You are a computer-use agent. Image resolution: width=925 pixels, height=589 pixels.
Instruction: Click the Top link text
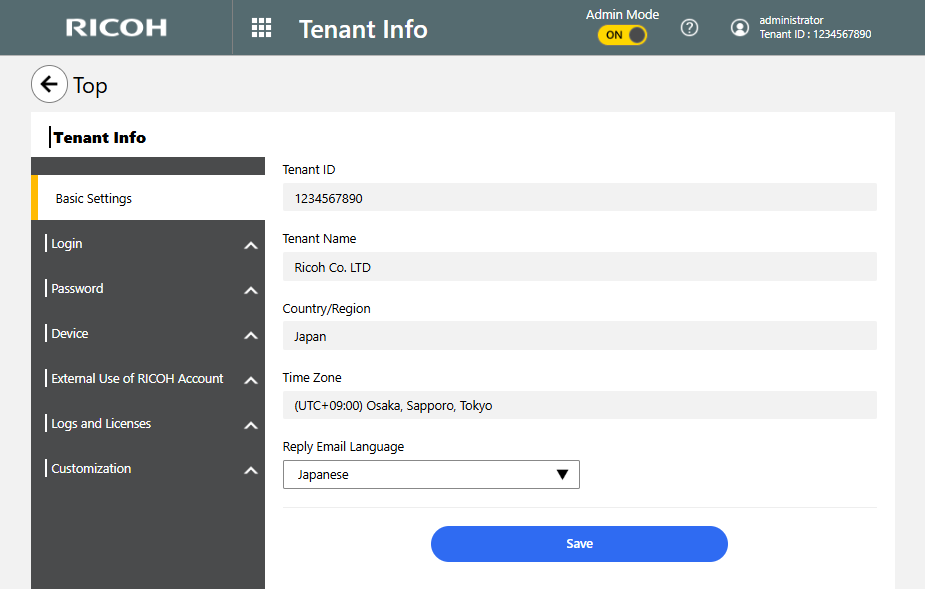coord(90,86)
